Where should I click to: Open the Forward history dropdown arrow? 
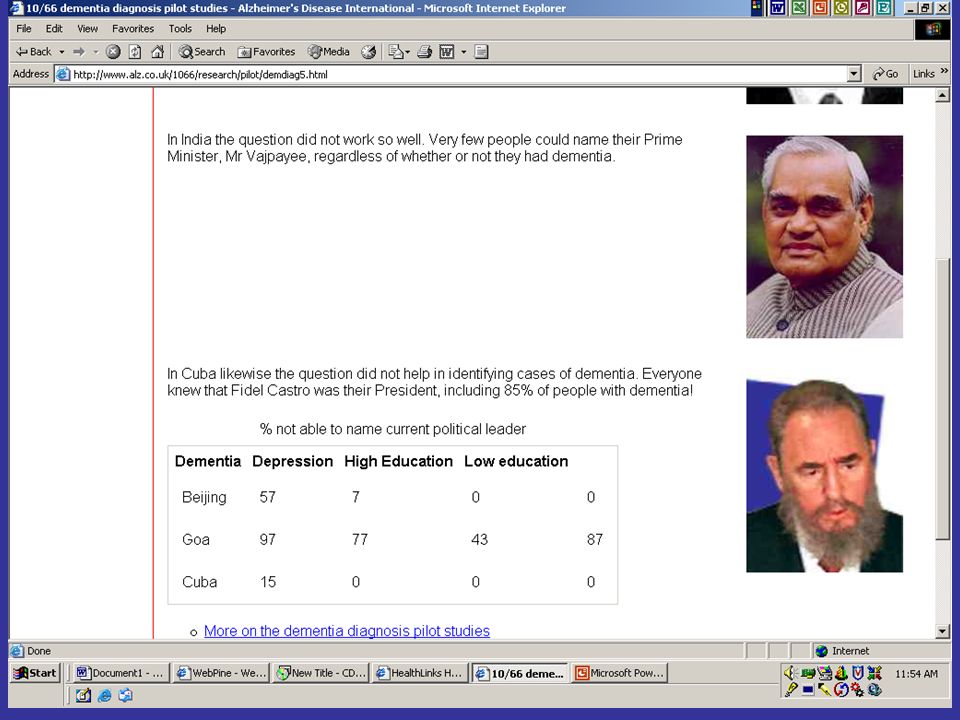[x=96, y=52]
